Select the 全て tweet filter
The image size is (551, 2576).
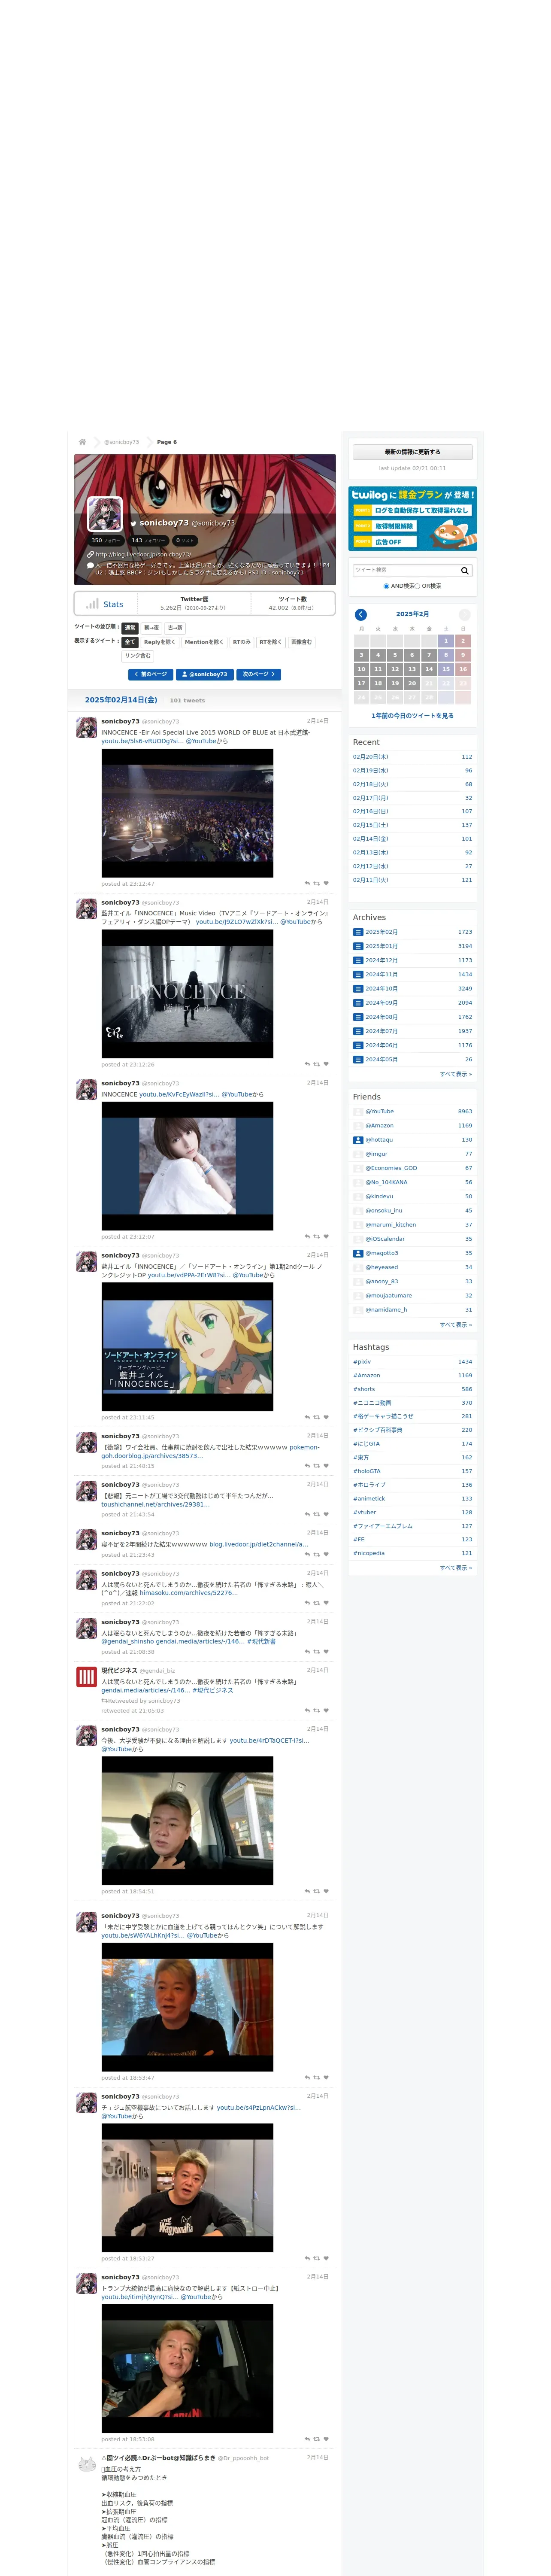pyautogui.click(x=130, y=642)
